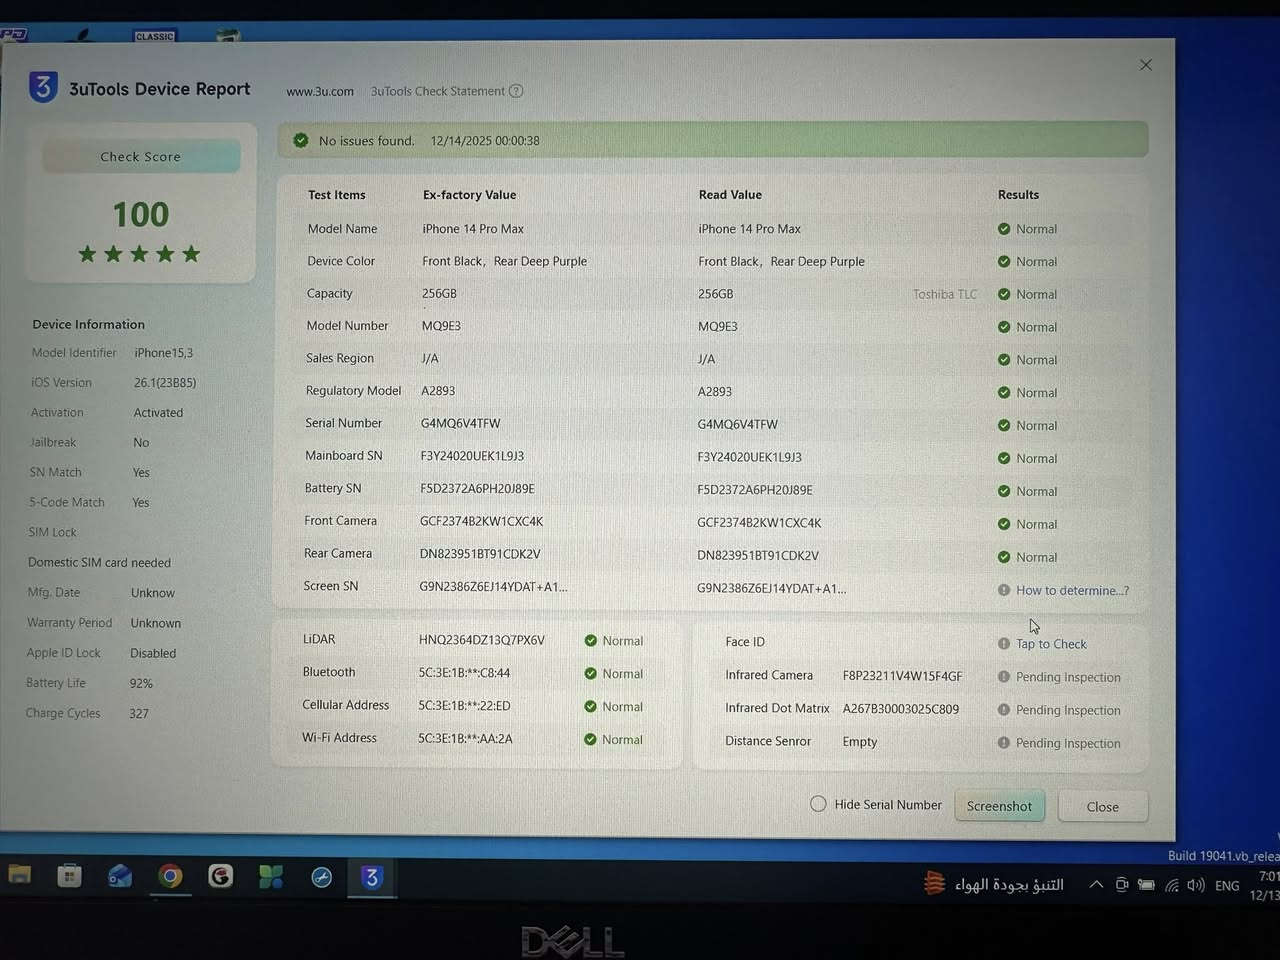
Task: Open File Explorer from the taskbar
Action: click(x=20, y=876)
